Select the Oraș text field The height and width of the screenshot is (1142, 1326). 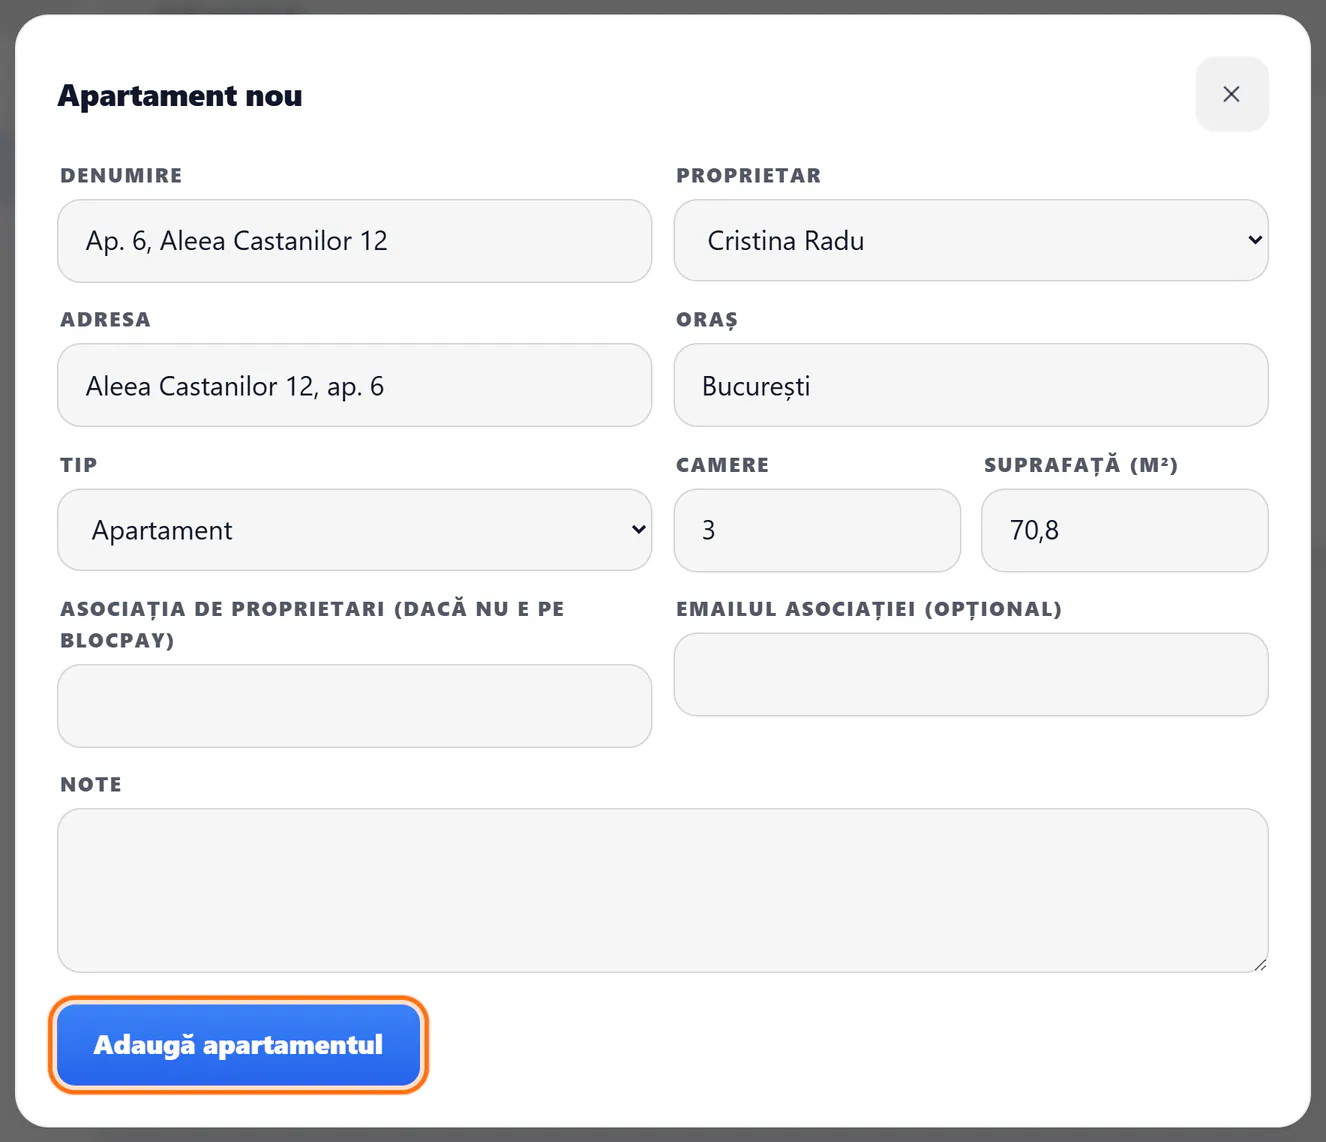[971, 386]
